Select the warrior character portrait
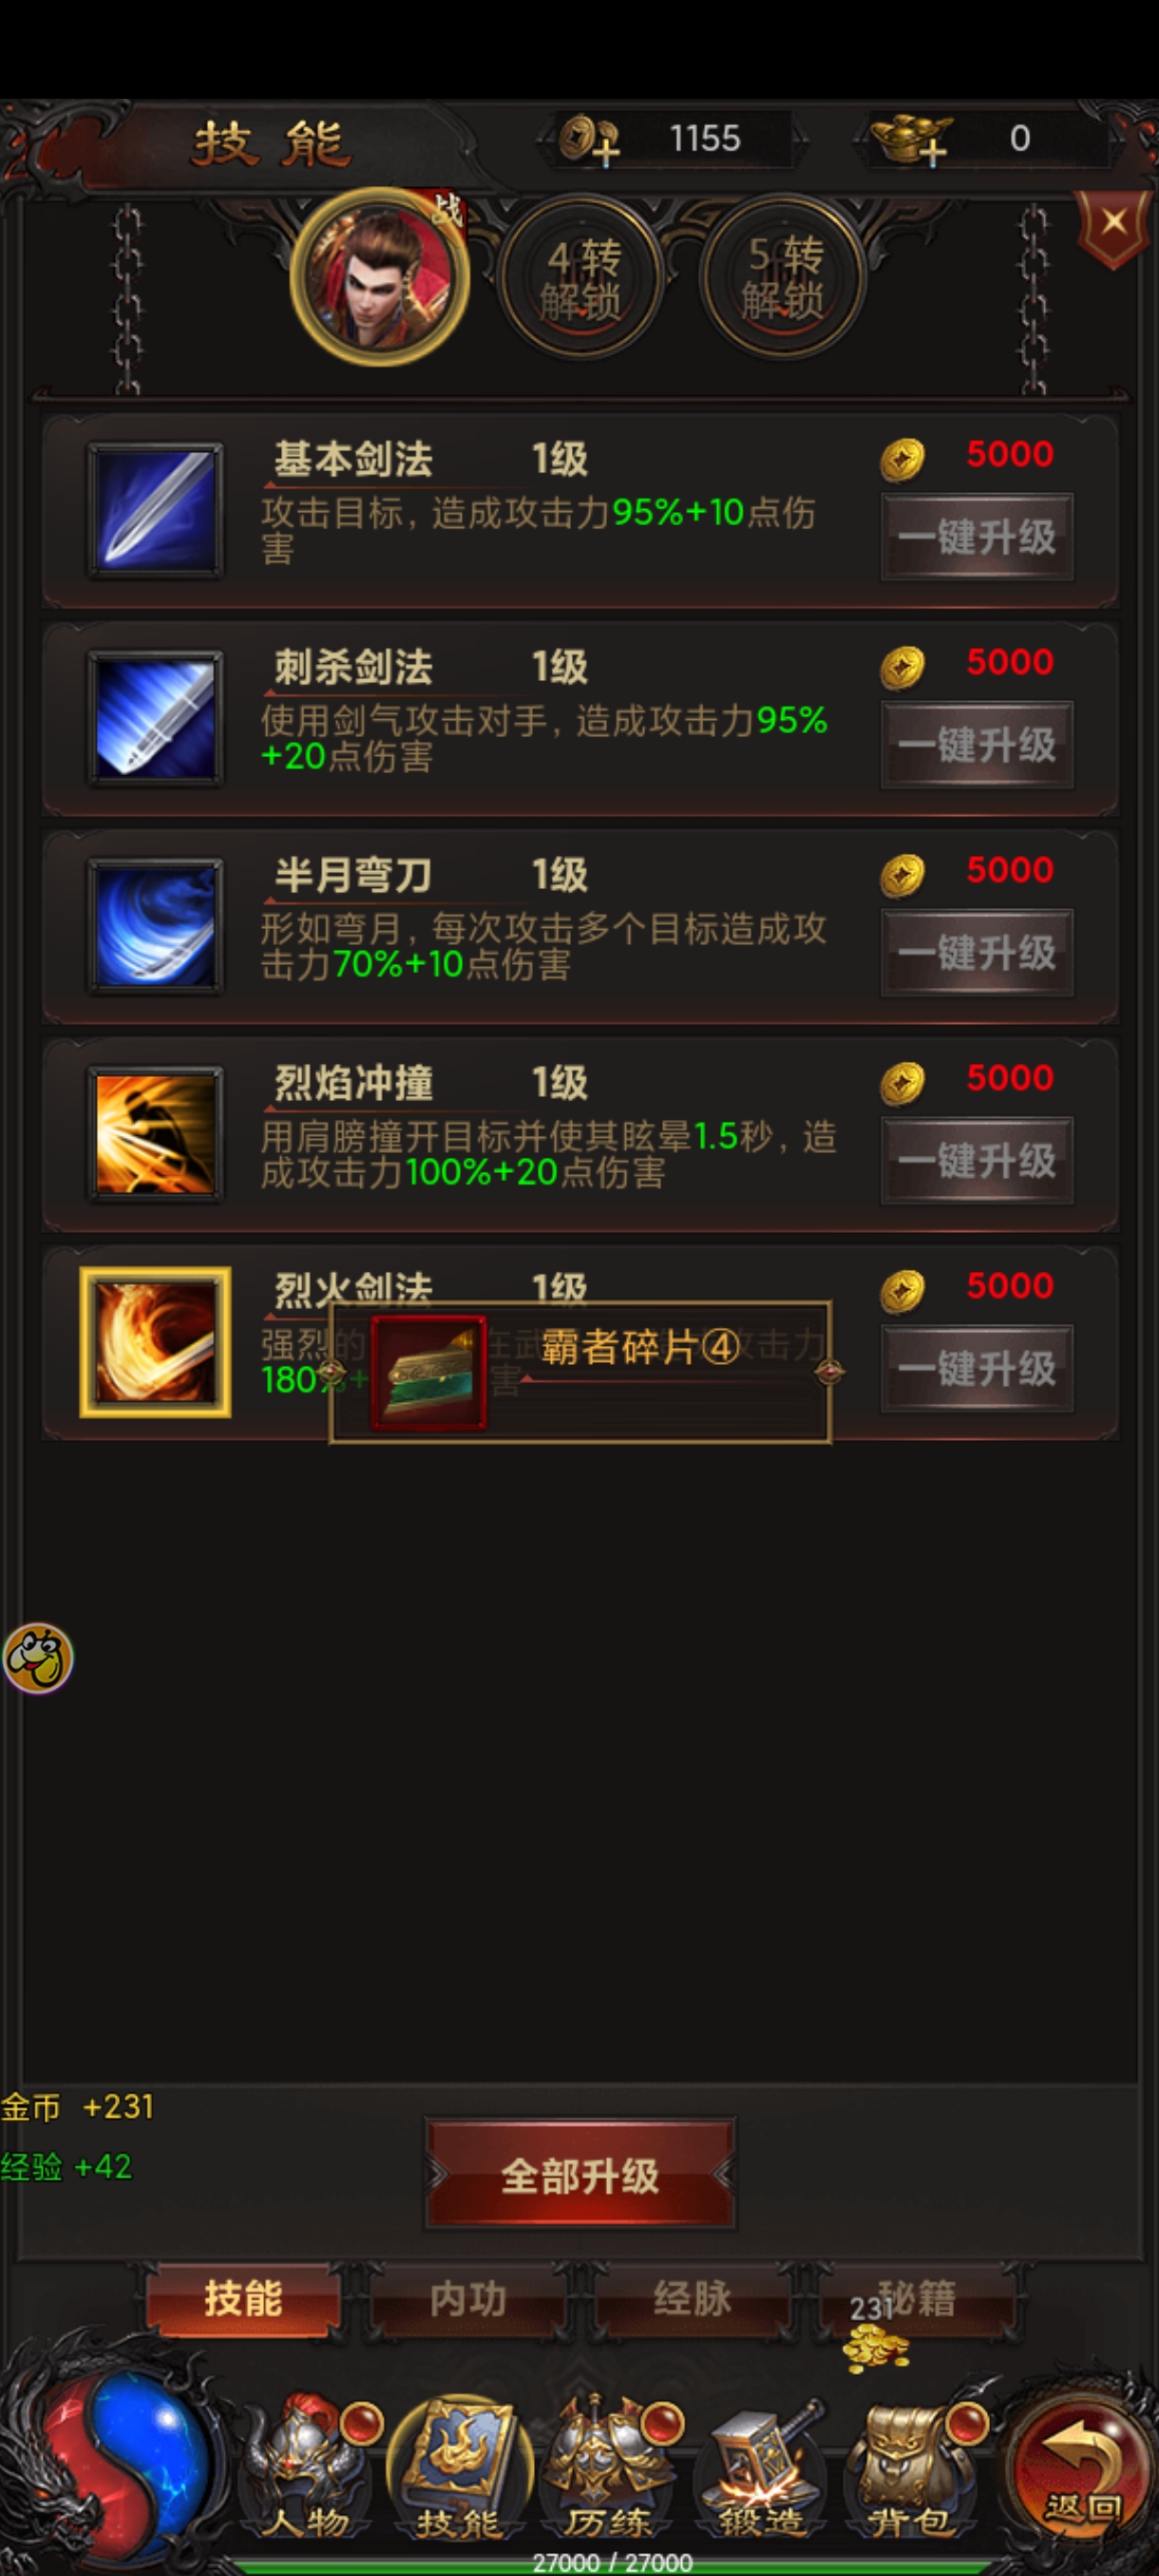 (x=380, y=276)
